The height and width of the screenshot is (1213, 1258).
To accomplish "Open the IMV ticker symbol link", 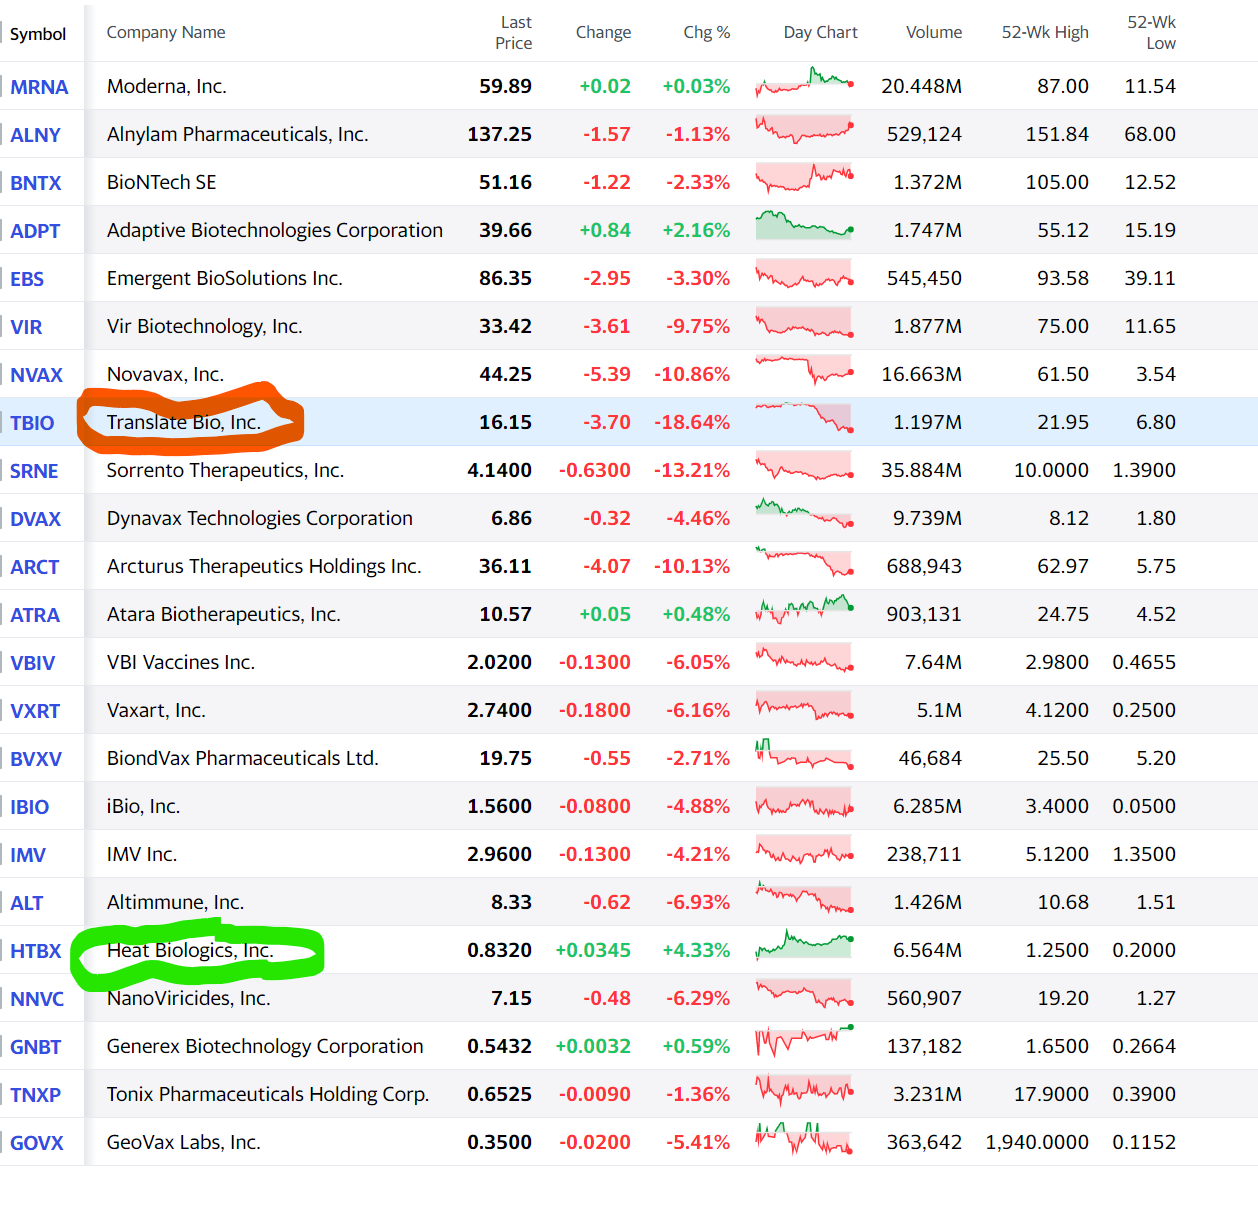I will coord(28,855).
